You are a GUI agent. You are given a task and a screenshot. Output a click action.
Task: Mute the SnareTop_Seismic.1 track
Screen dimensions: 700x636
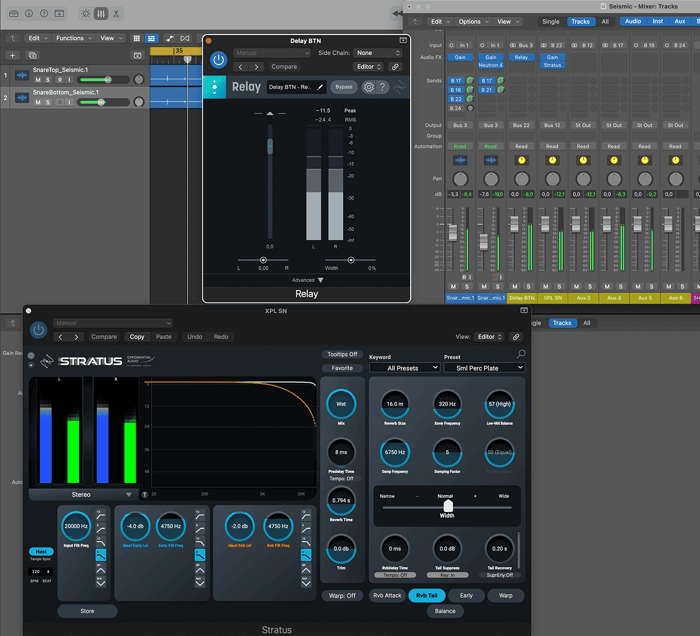click(38, 80)
